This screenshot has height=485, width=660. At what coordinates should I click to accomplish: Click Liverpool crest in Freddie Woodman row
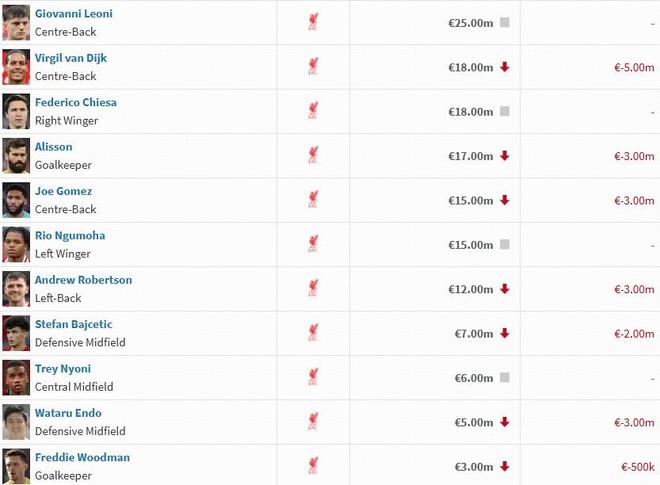click(314, 466)
